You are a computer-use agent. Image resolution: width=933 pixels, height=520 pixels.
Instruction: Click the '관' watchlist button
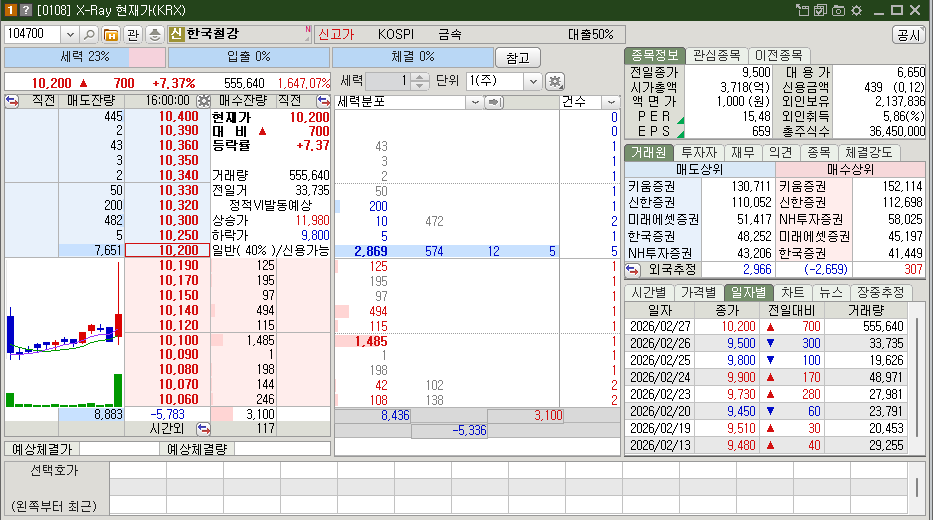(133, 35)
